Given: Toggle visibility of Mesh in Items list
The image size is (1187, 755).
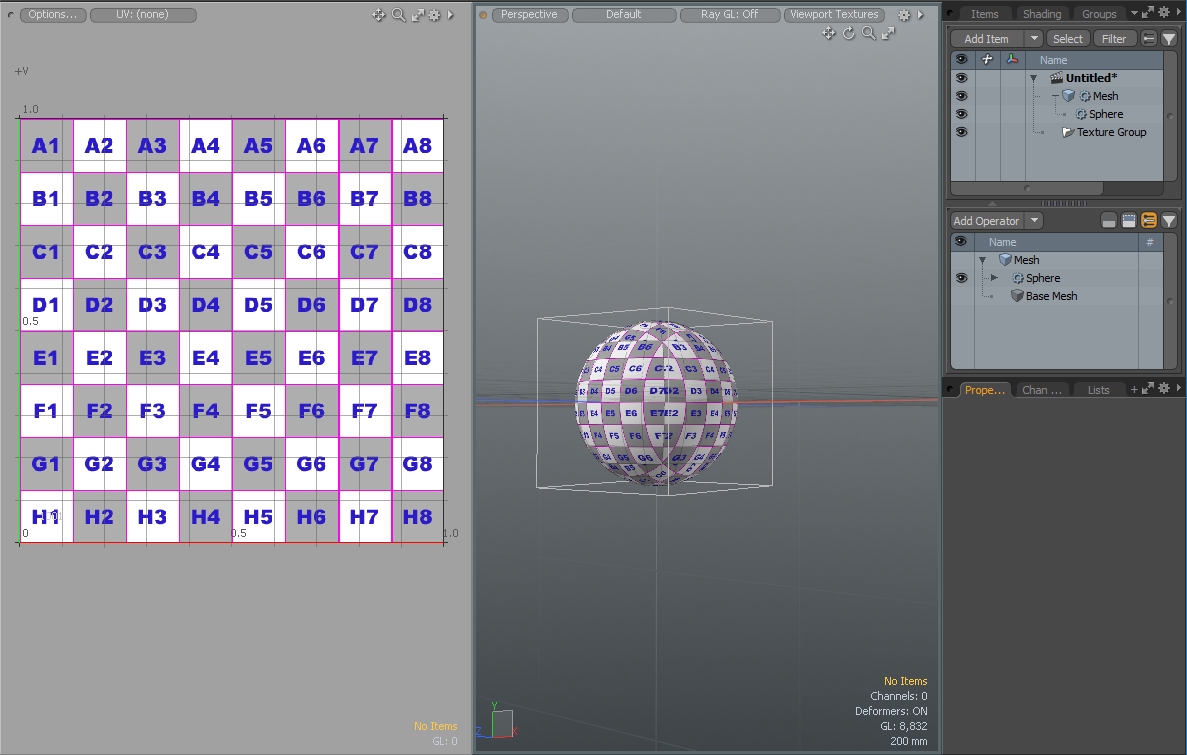Looking at the screenshot, I should click(961, 96).
